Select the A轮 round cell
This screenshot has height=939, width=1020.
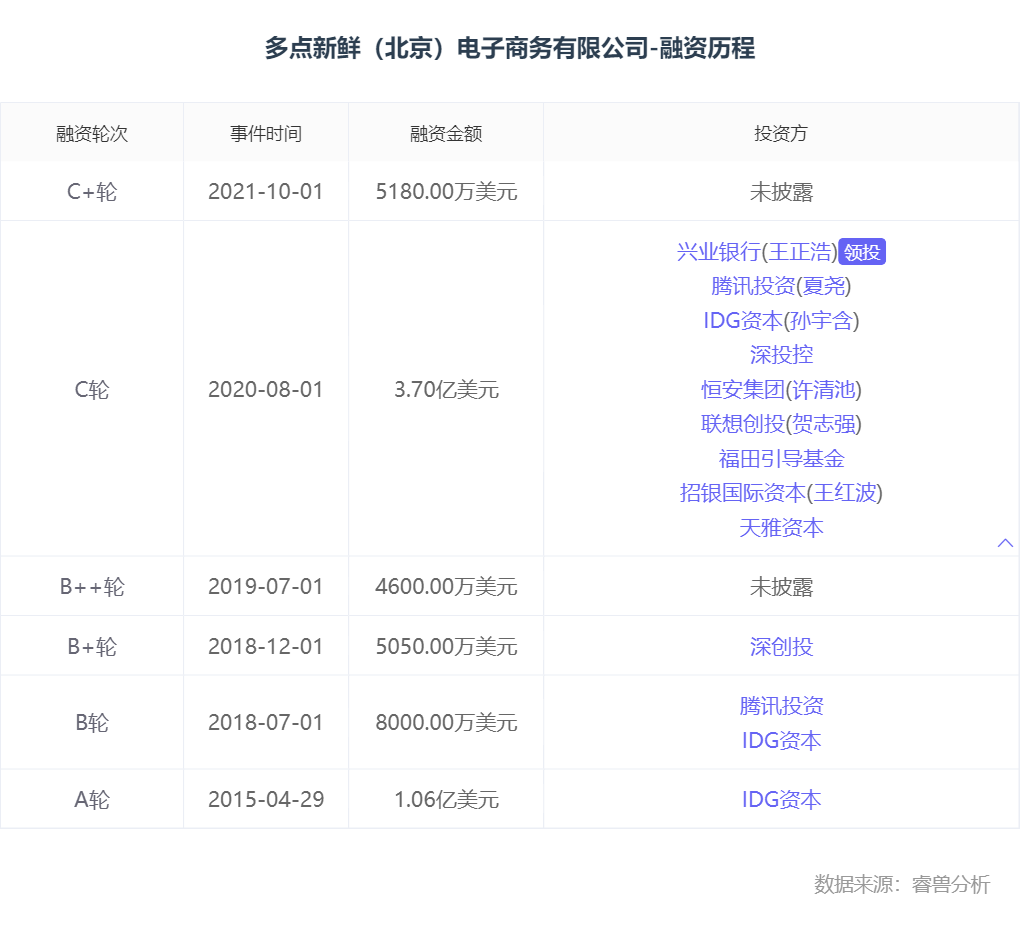pyautogui.click(x=92, y=800)
